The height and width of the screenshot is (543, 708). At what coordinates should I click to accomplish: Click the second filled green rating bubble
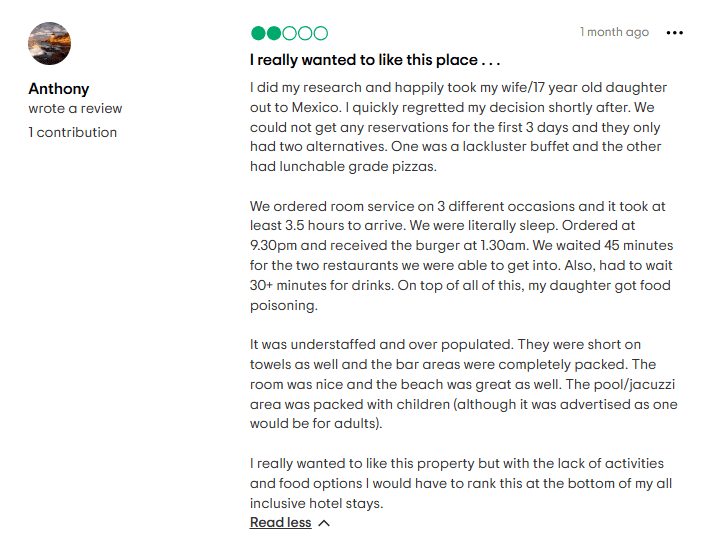click(x=274, y=33)
